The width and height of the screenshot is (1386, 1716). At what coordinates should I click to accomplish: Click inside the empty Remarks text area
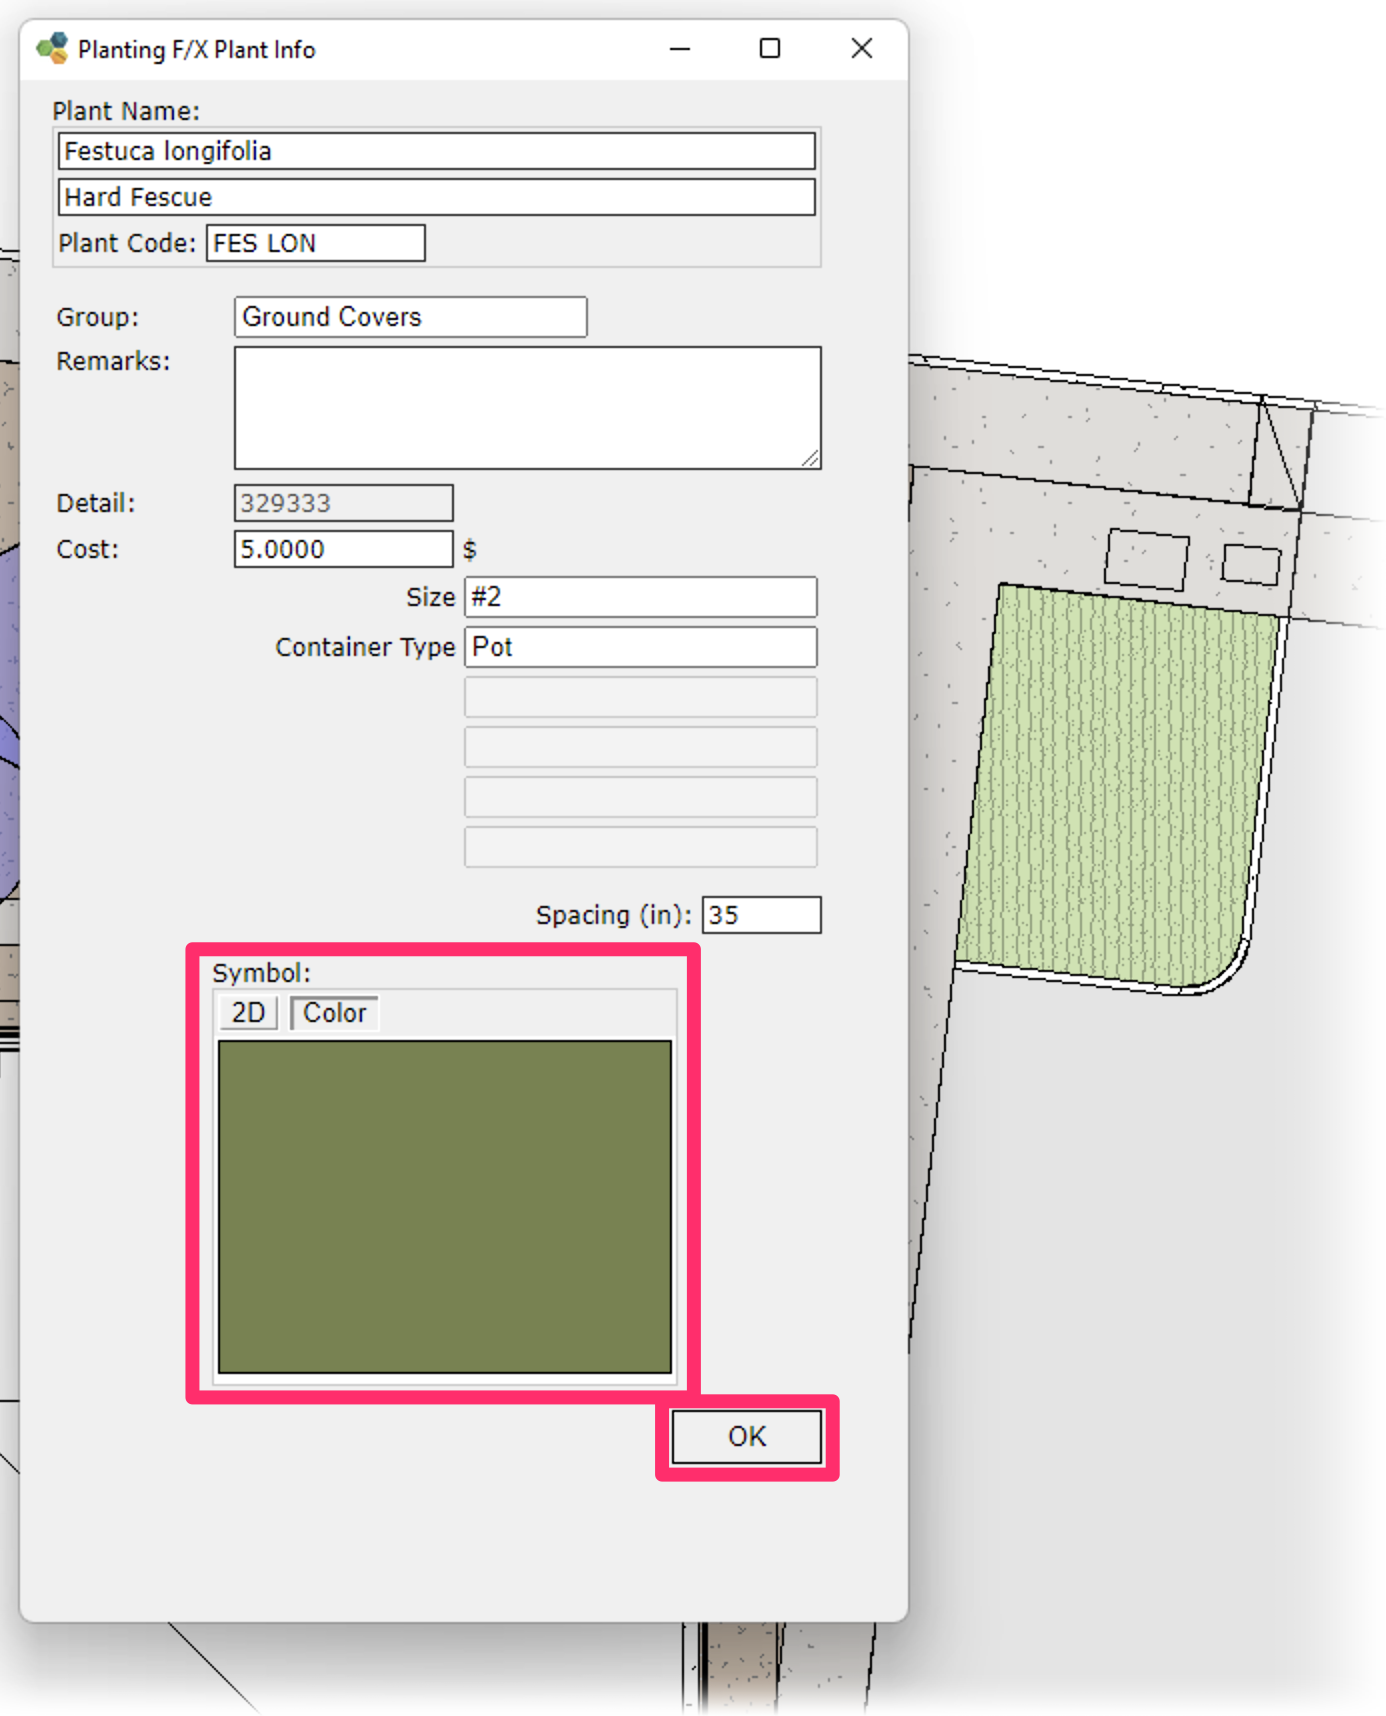click(x=527, y=408)
